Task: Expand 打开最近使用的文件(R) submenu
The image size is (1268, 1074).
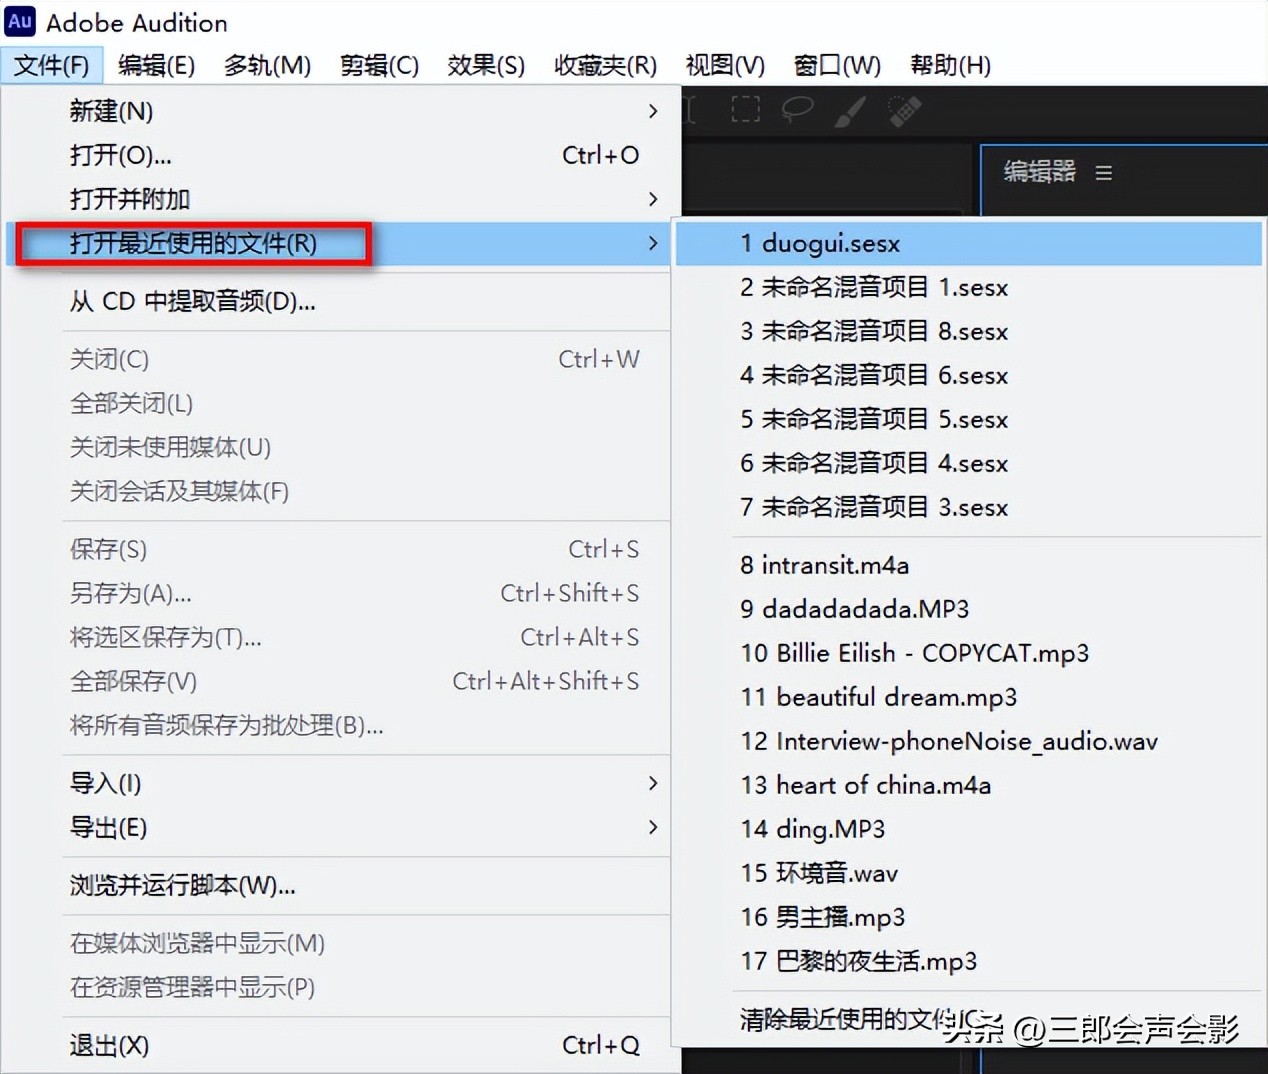Action: coord(337,243)
